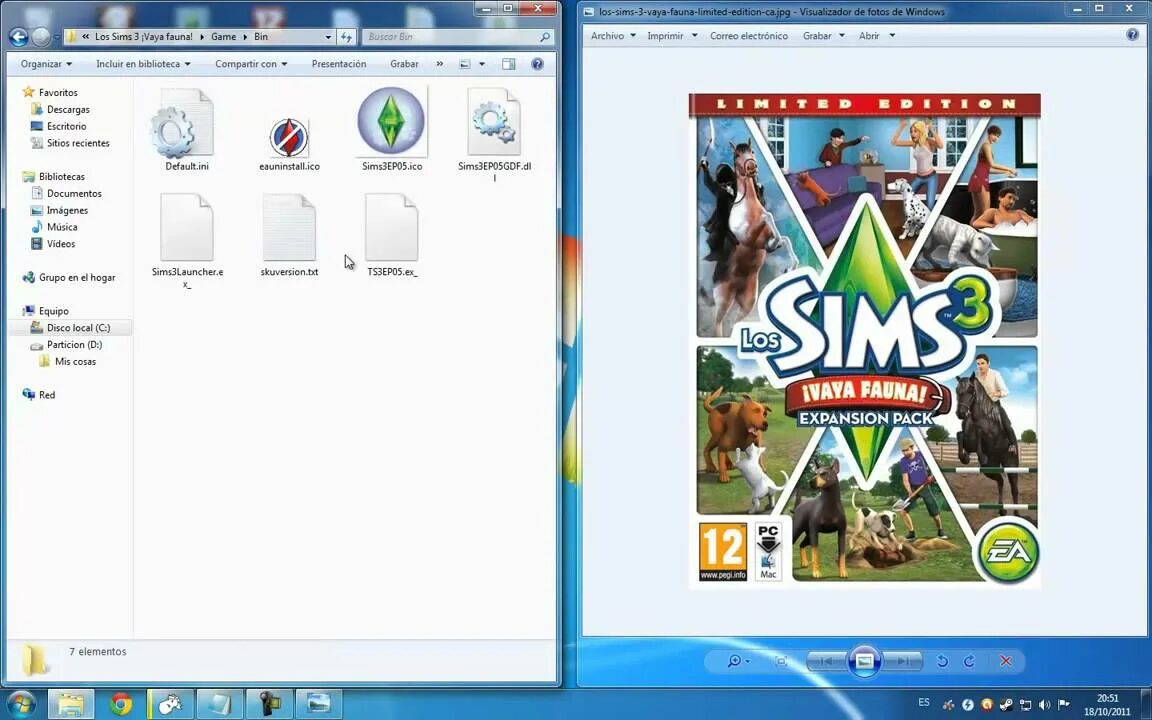Refresh the Explorer folder view
The height and width of the screenshot is (720, 1152).
pos(346,37)
